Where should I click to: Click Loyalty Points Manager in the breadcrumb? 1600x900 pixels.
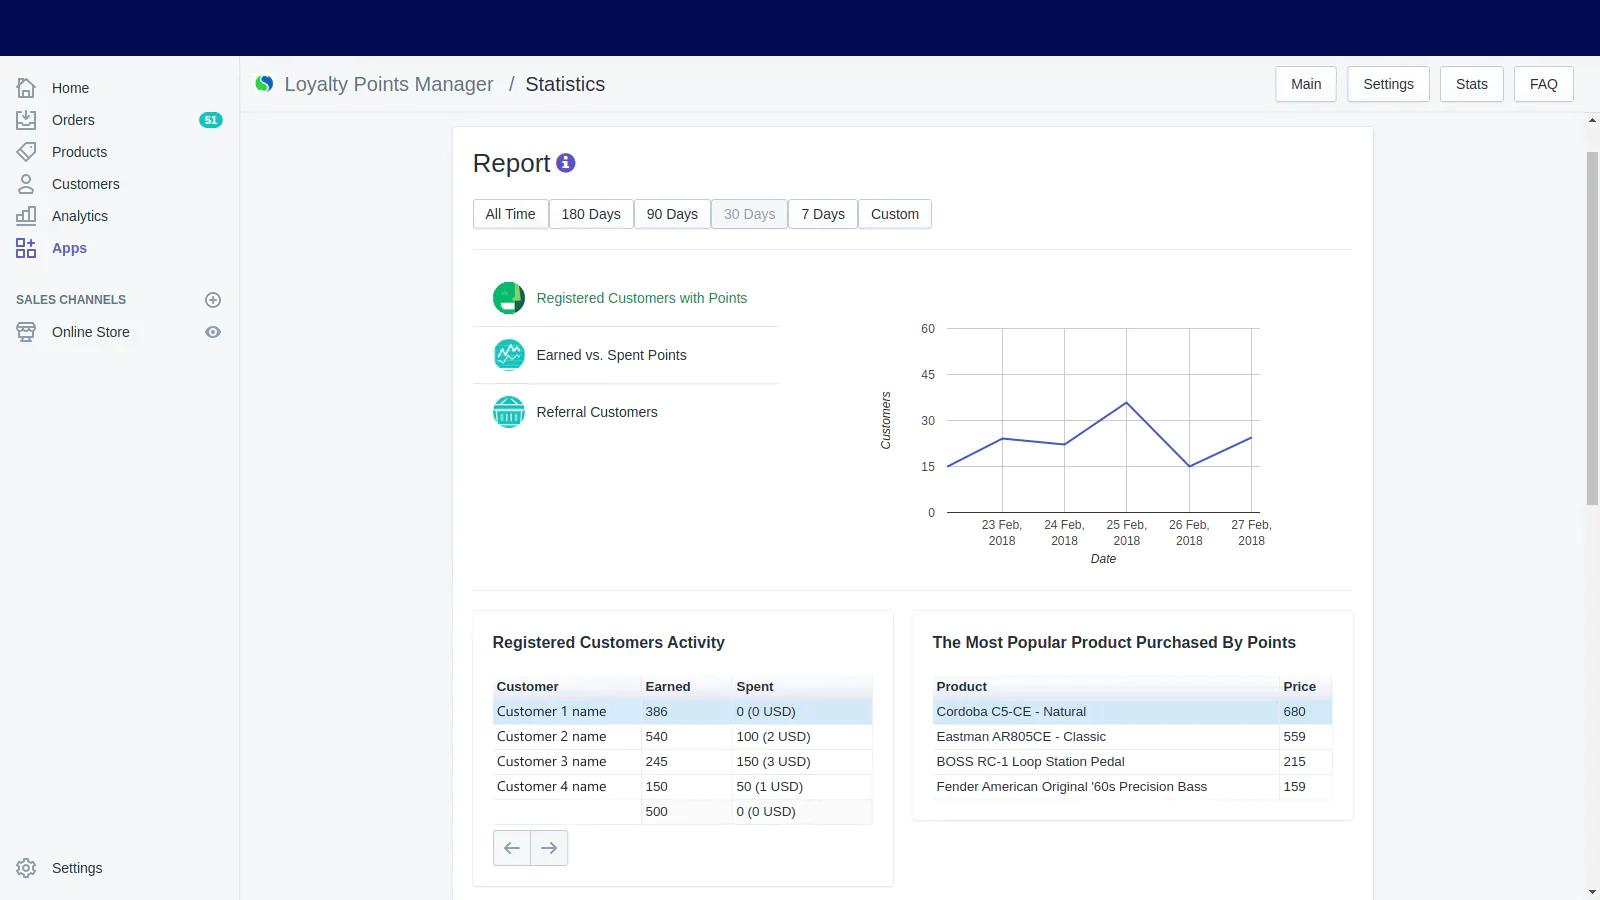[x=389, y=84]
